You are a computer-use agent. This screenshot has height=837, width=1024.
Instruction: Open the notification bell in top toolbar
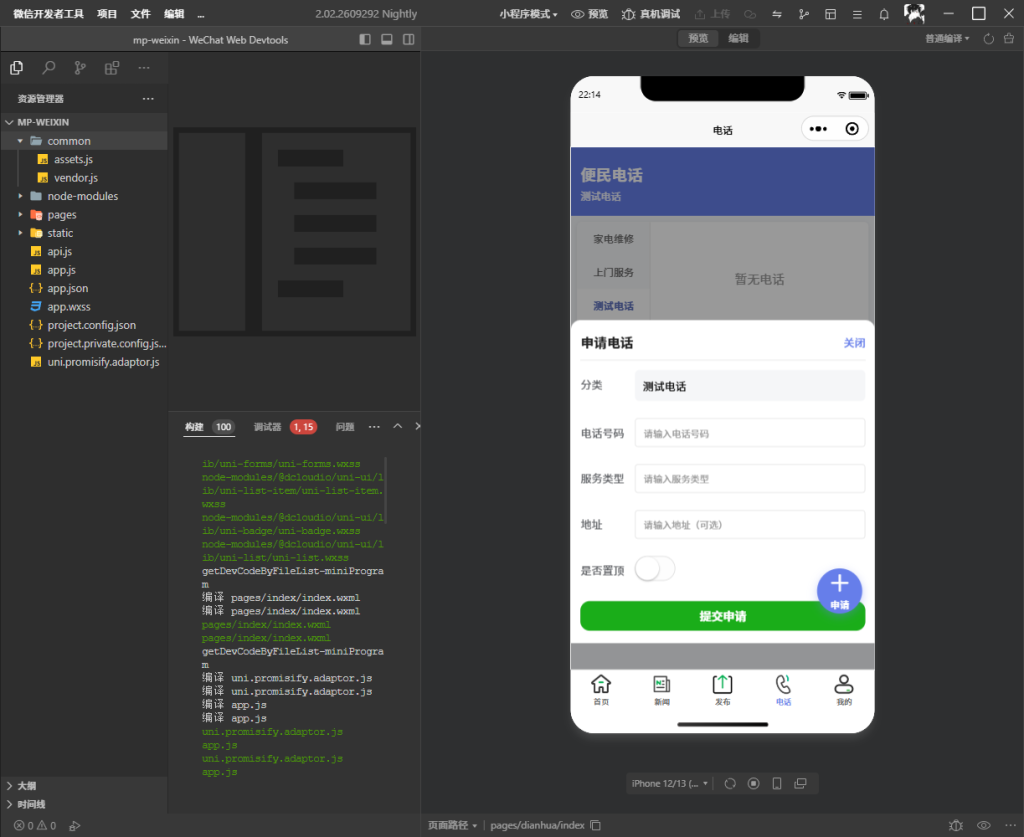click(884, 14)
